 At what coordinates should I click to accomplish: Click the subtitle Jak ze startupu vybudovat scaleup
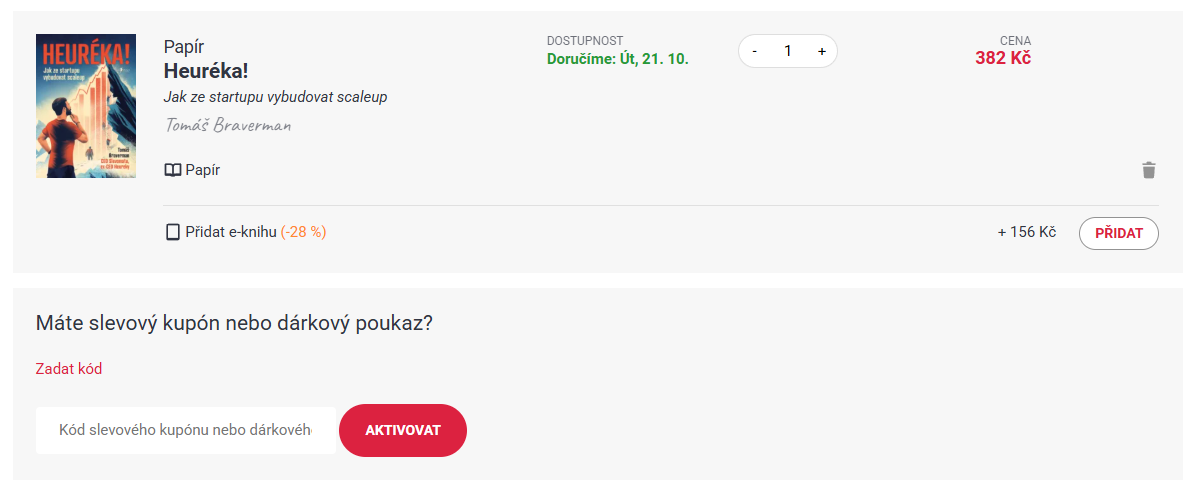click(x=275, y=97)
